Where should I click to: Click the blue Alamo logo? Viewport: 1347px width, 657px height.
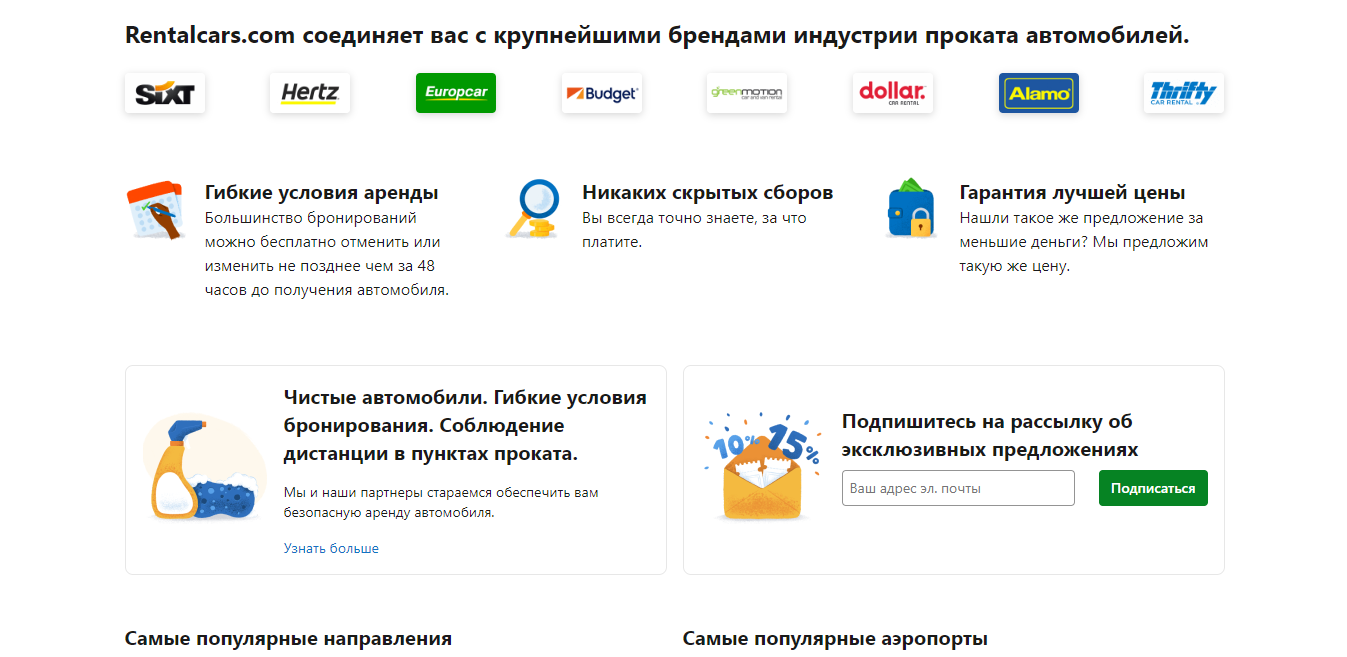(x=1039, y=93)
